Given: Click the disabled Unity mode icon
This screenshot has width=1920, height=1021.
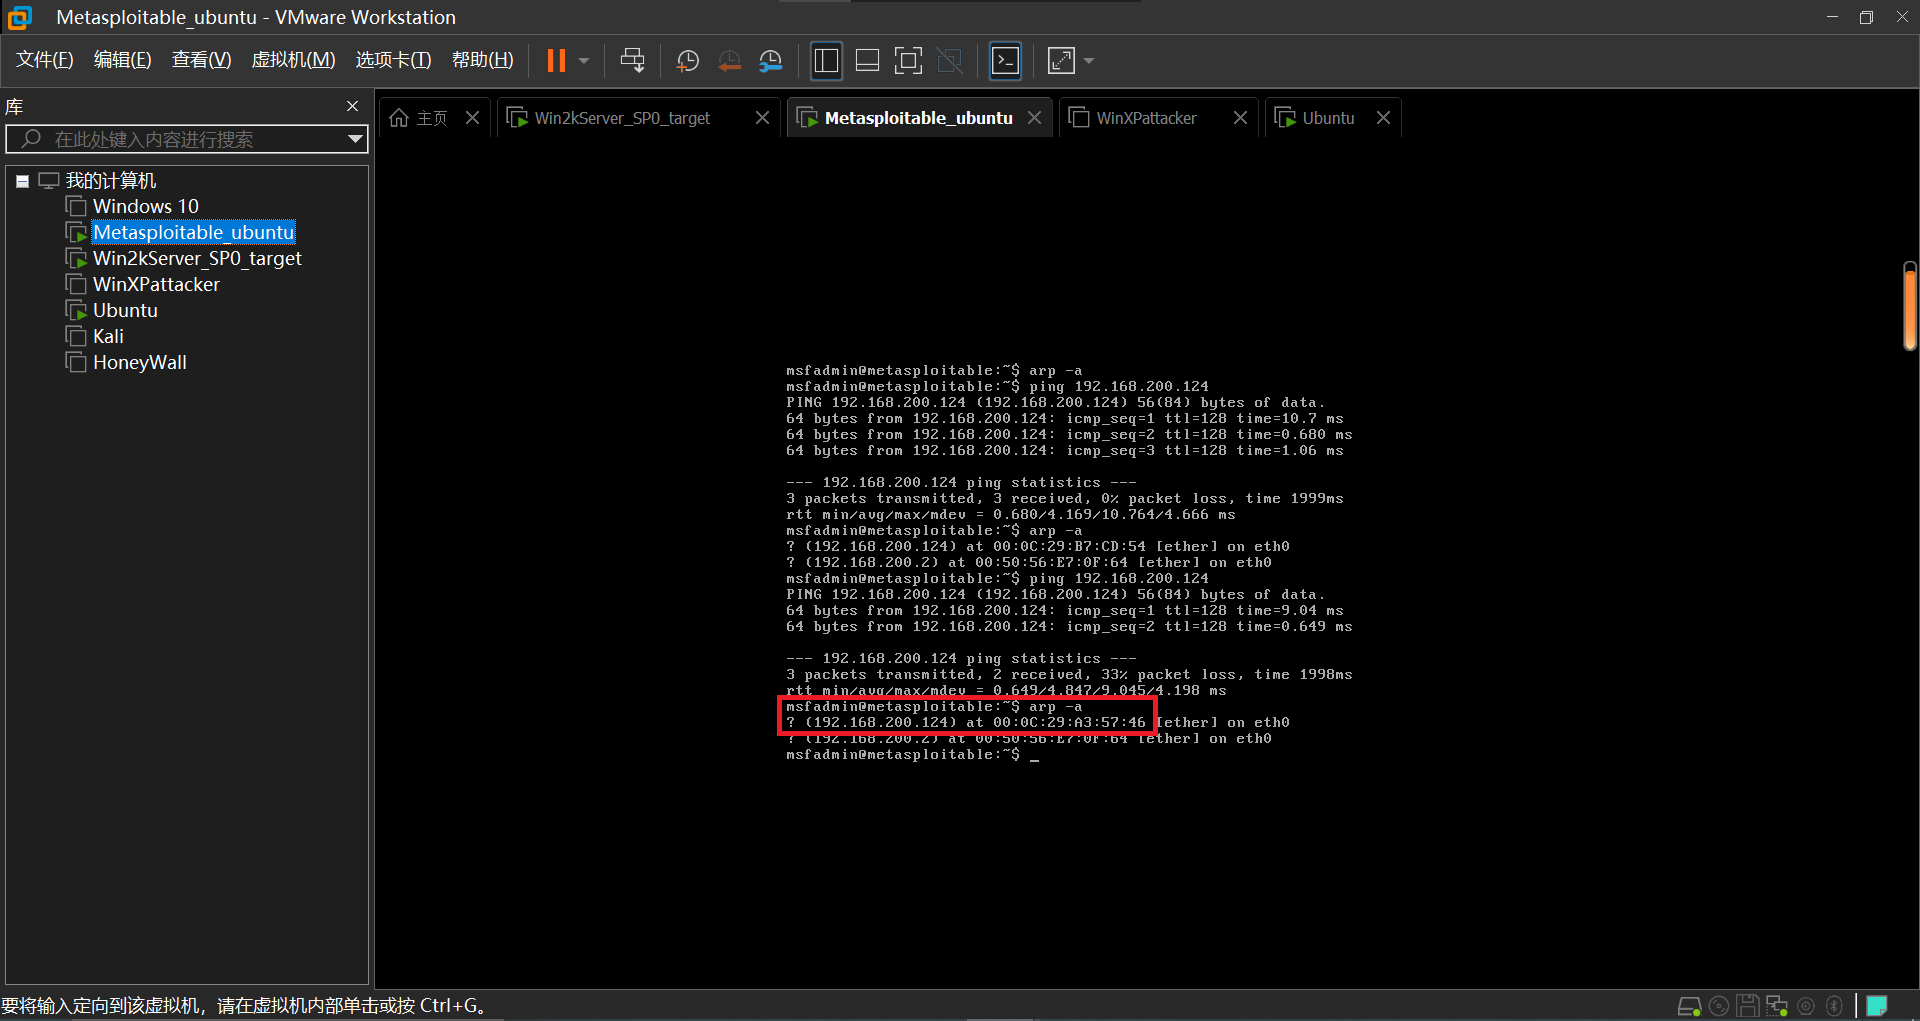Looking at the screenshot, I should (949, 61).
